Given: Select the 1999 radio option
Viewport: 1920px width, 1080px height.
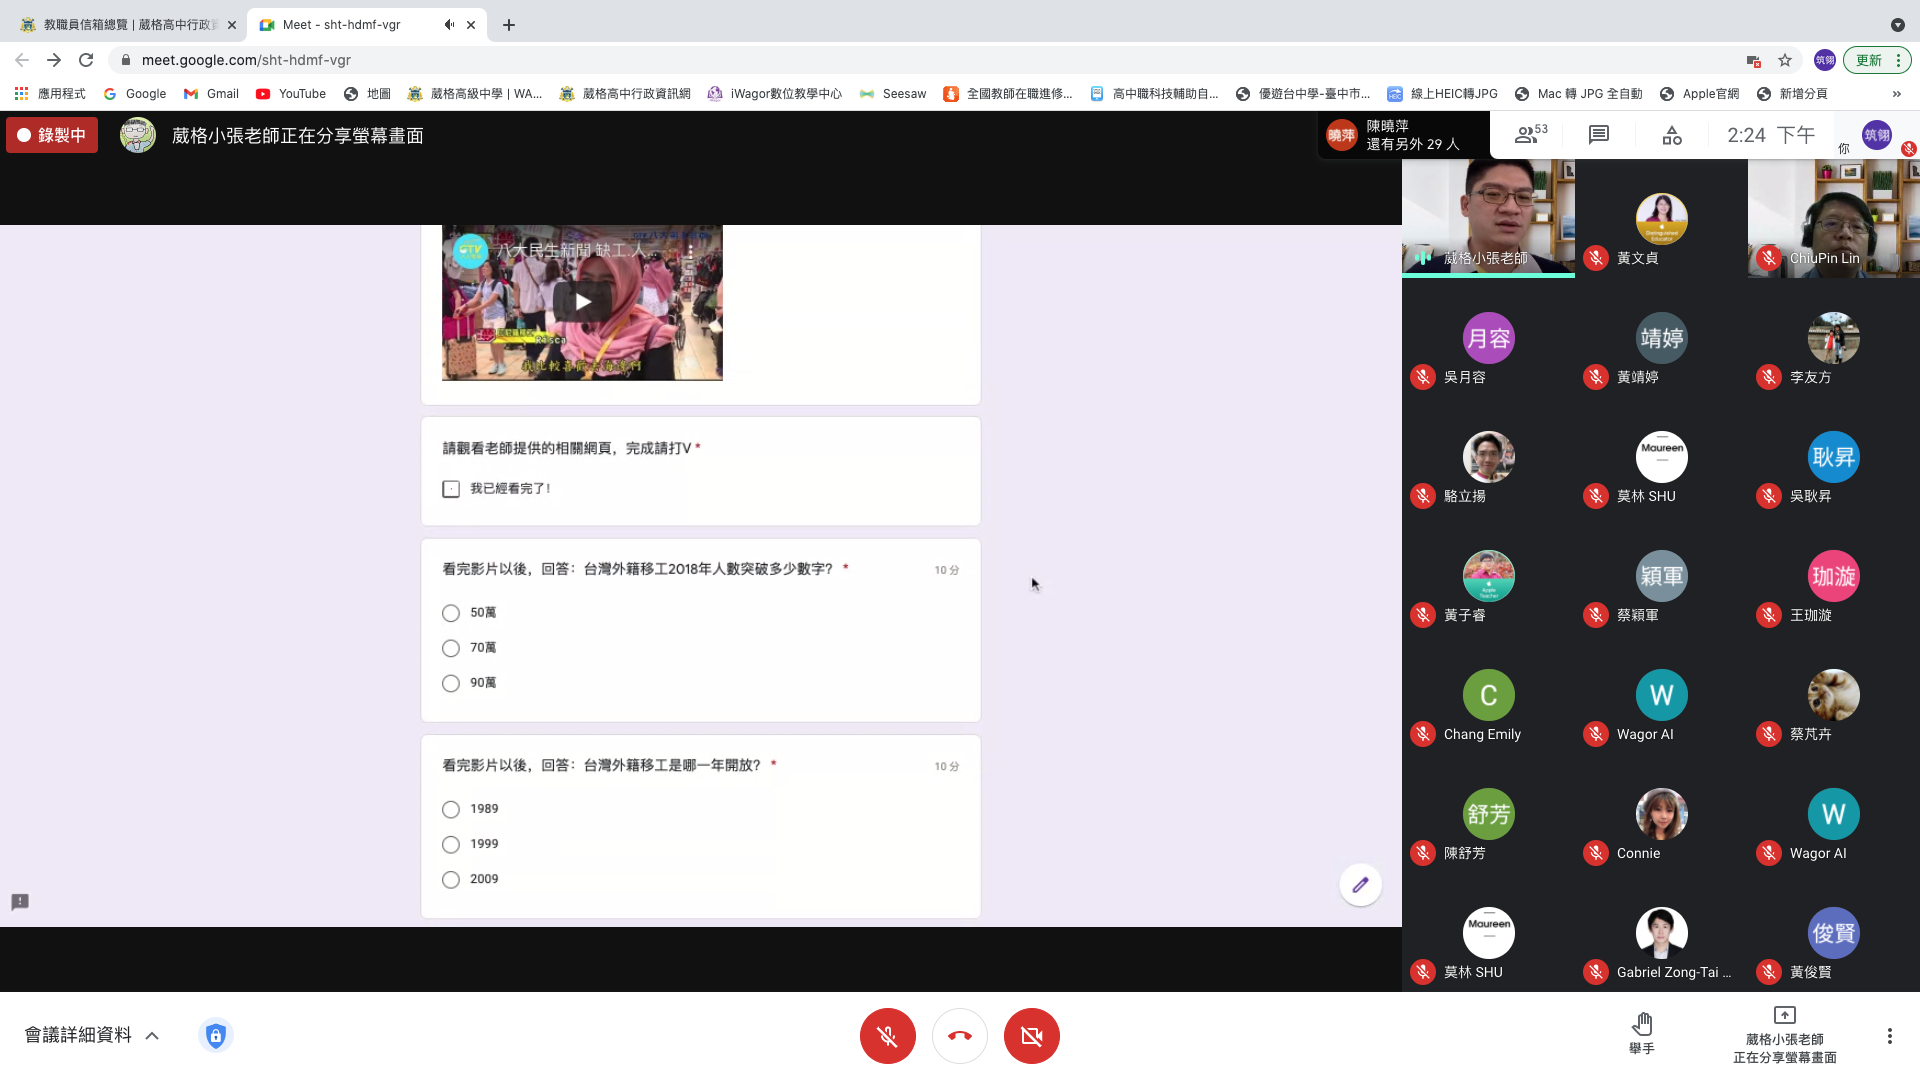Looking at the screenshot, I should (451, 845).
